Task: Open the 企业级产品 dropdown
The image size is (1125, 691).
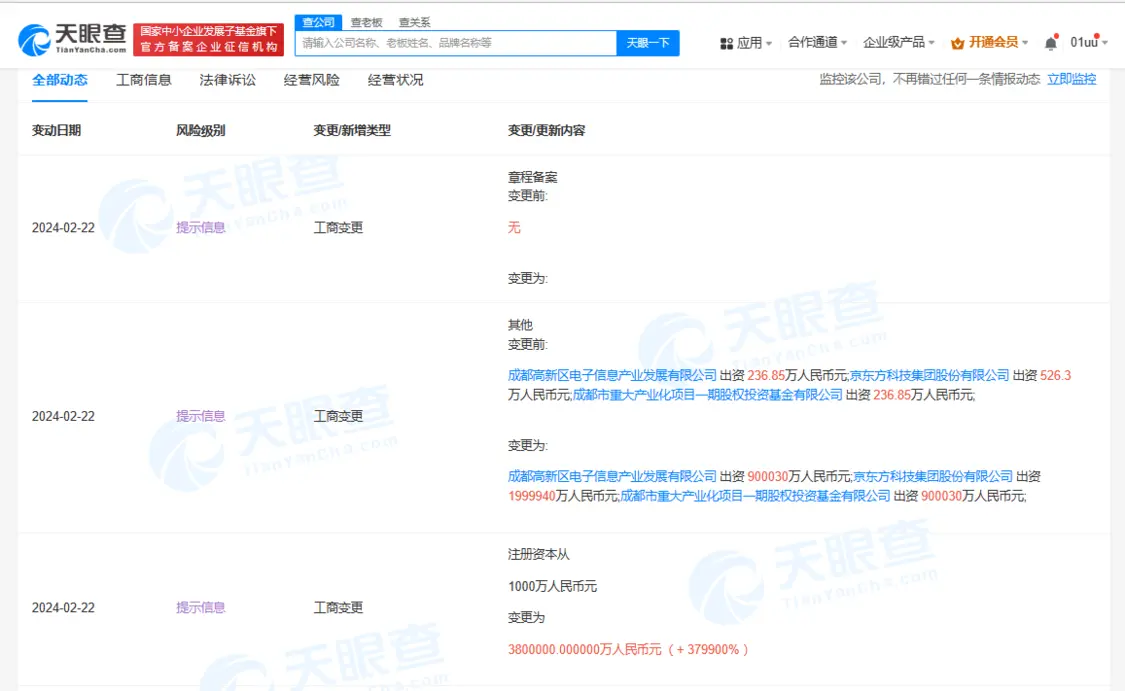Action: tap(898, 43)
